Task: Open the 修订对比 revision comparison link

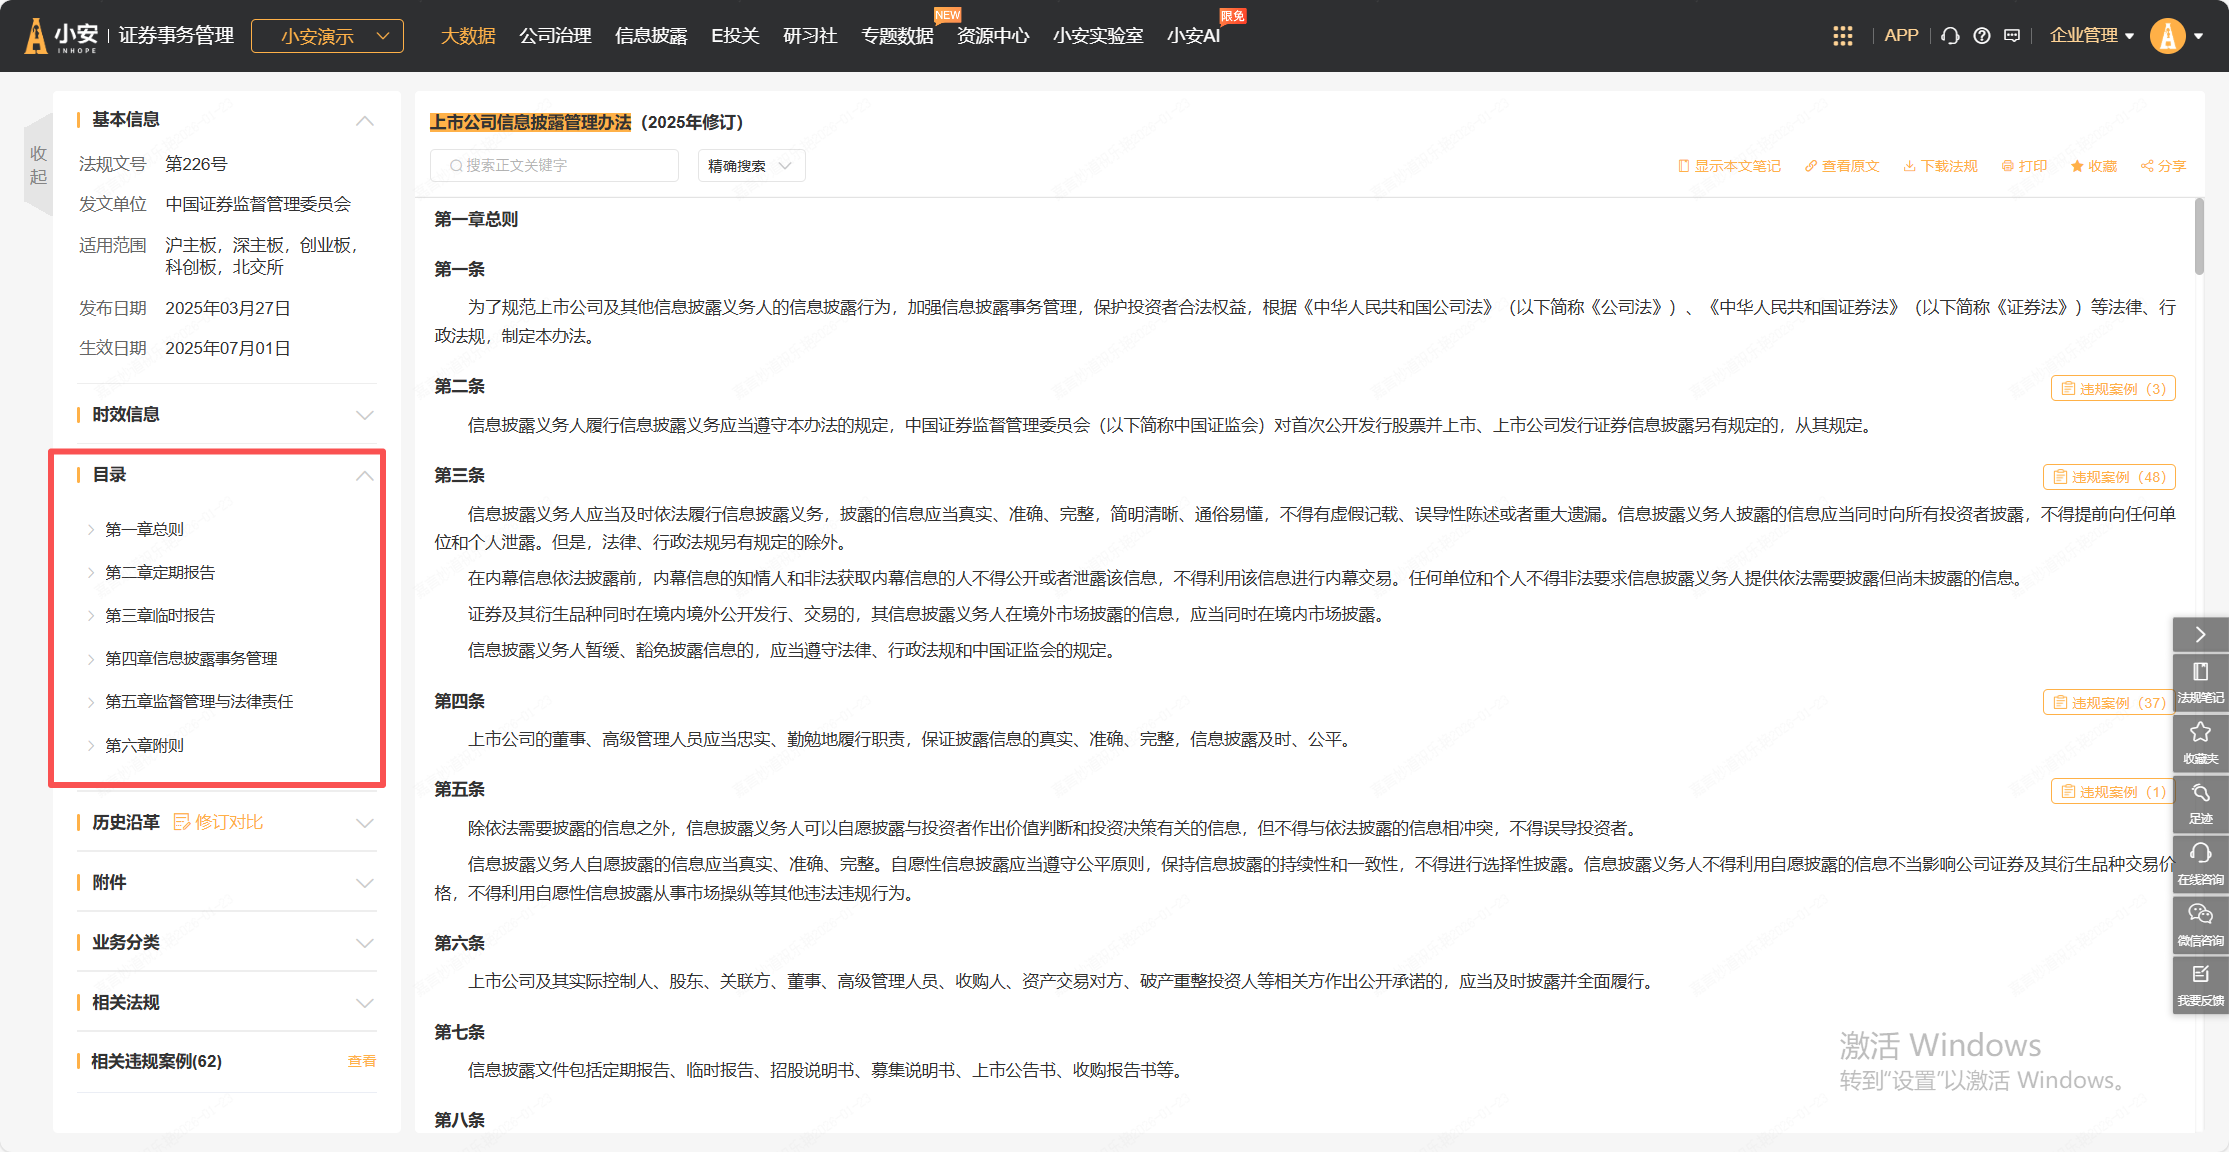Action: [219, 822]
